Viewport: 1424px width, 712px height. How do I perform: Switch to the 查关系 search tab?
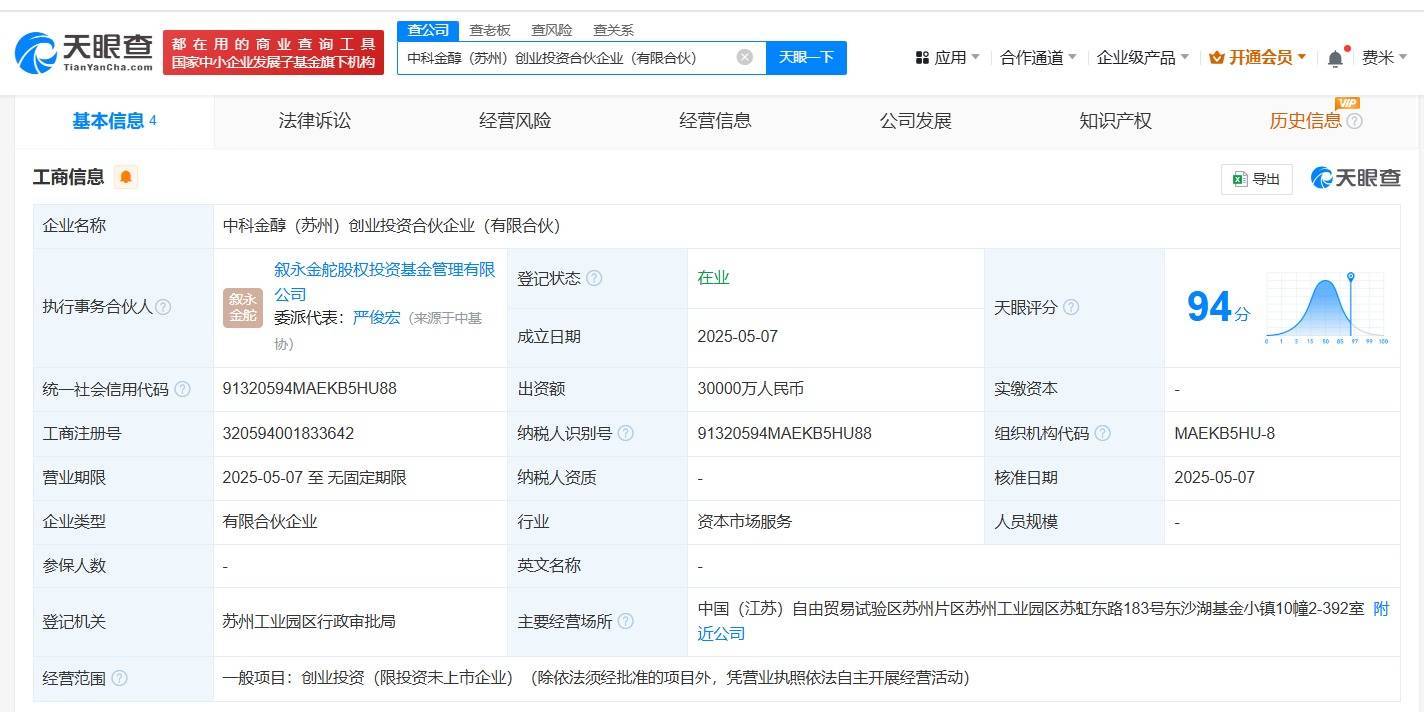pos(613,30)
